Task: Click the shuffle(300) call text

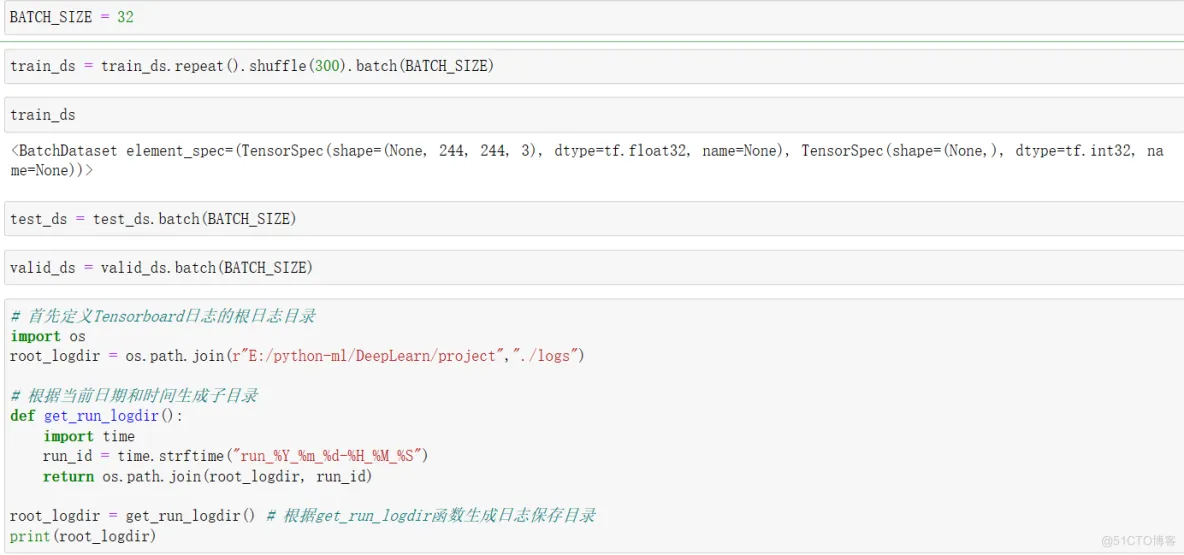Action: pyautogui.click(x=296, y=66)
